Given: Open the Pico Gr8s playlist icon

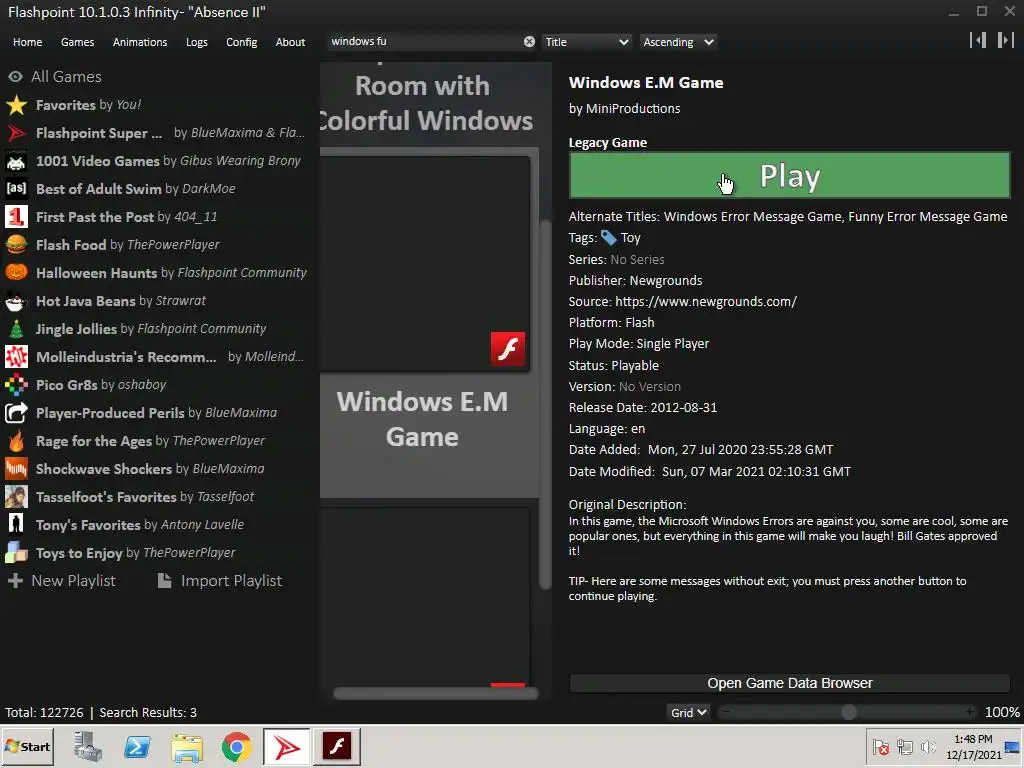Looking at the screenshot, I should 16,385.
